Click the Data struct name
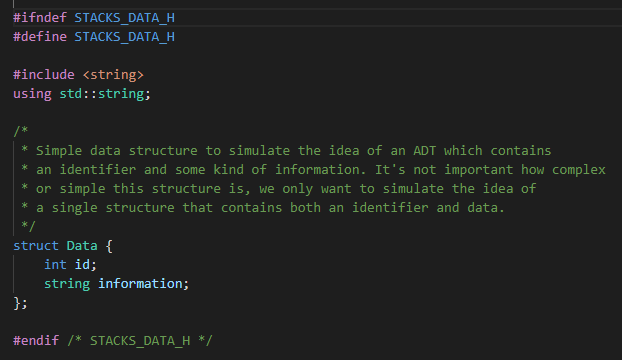 point(82,246)
